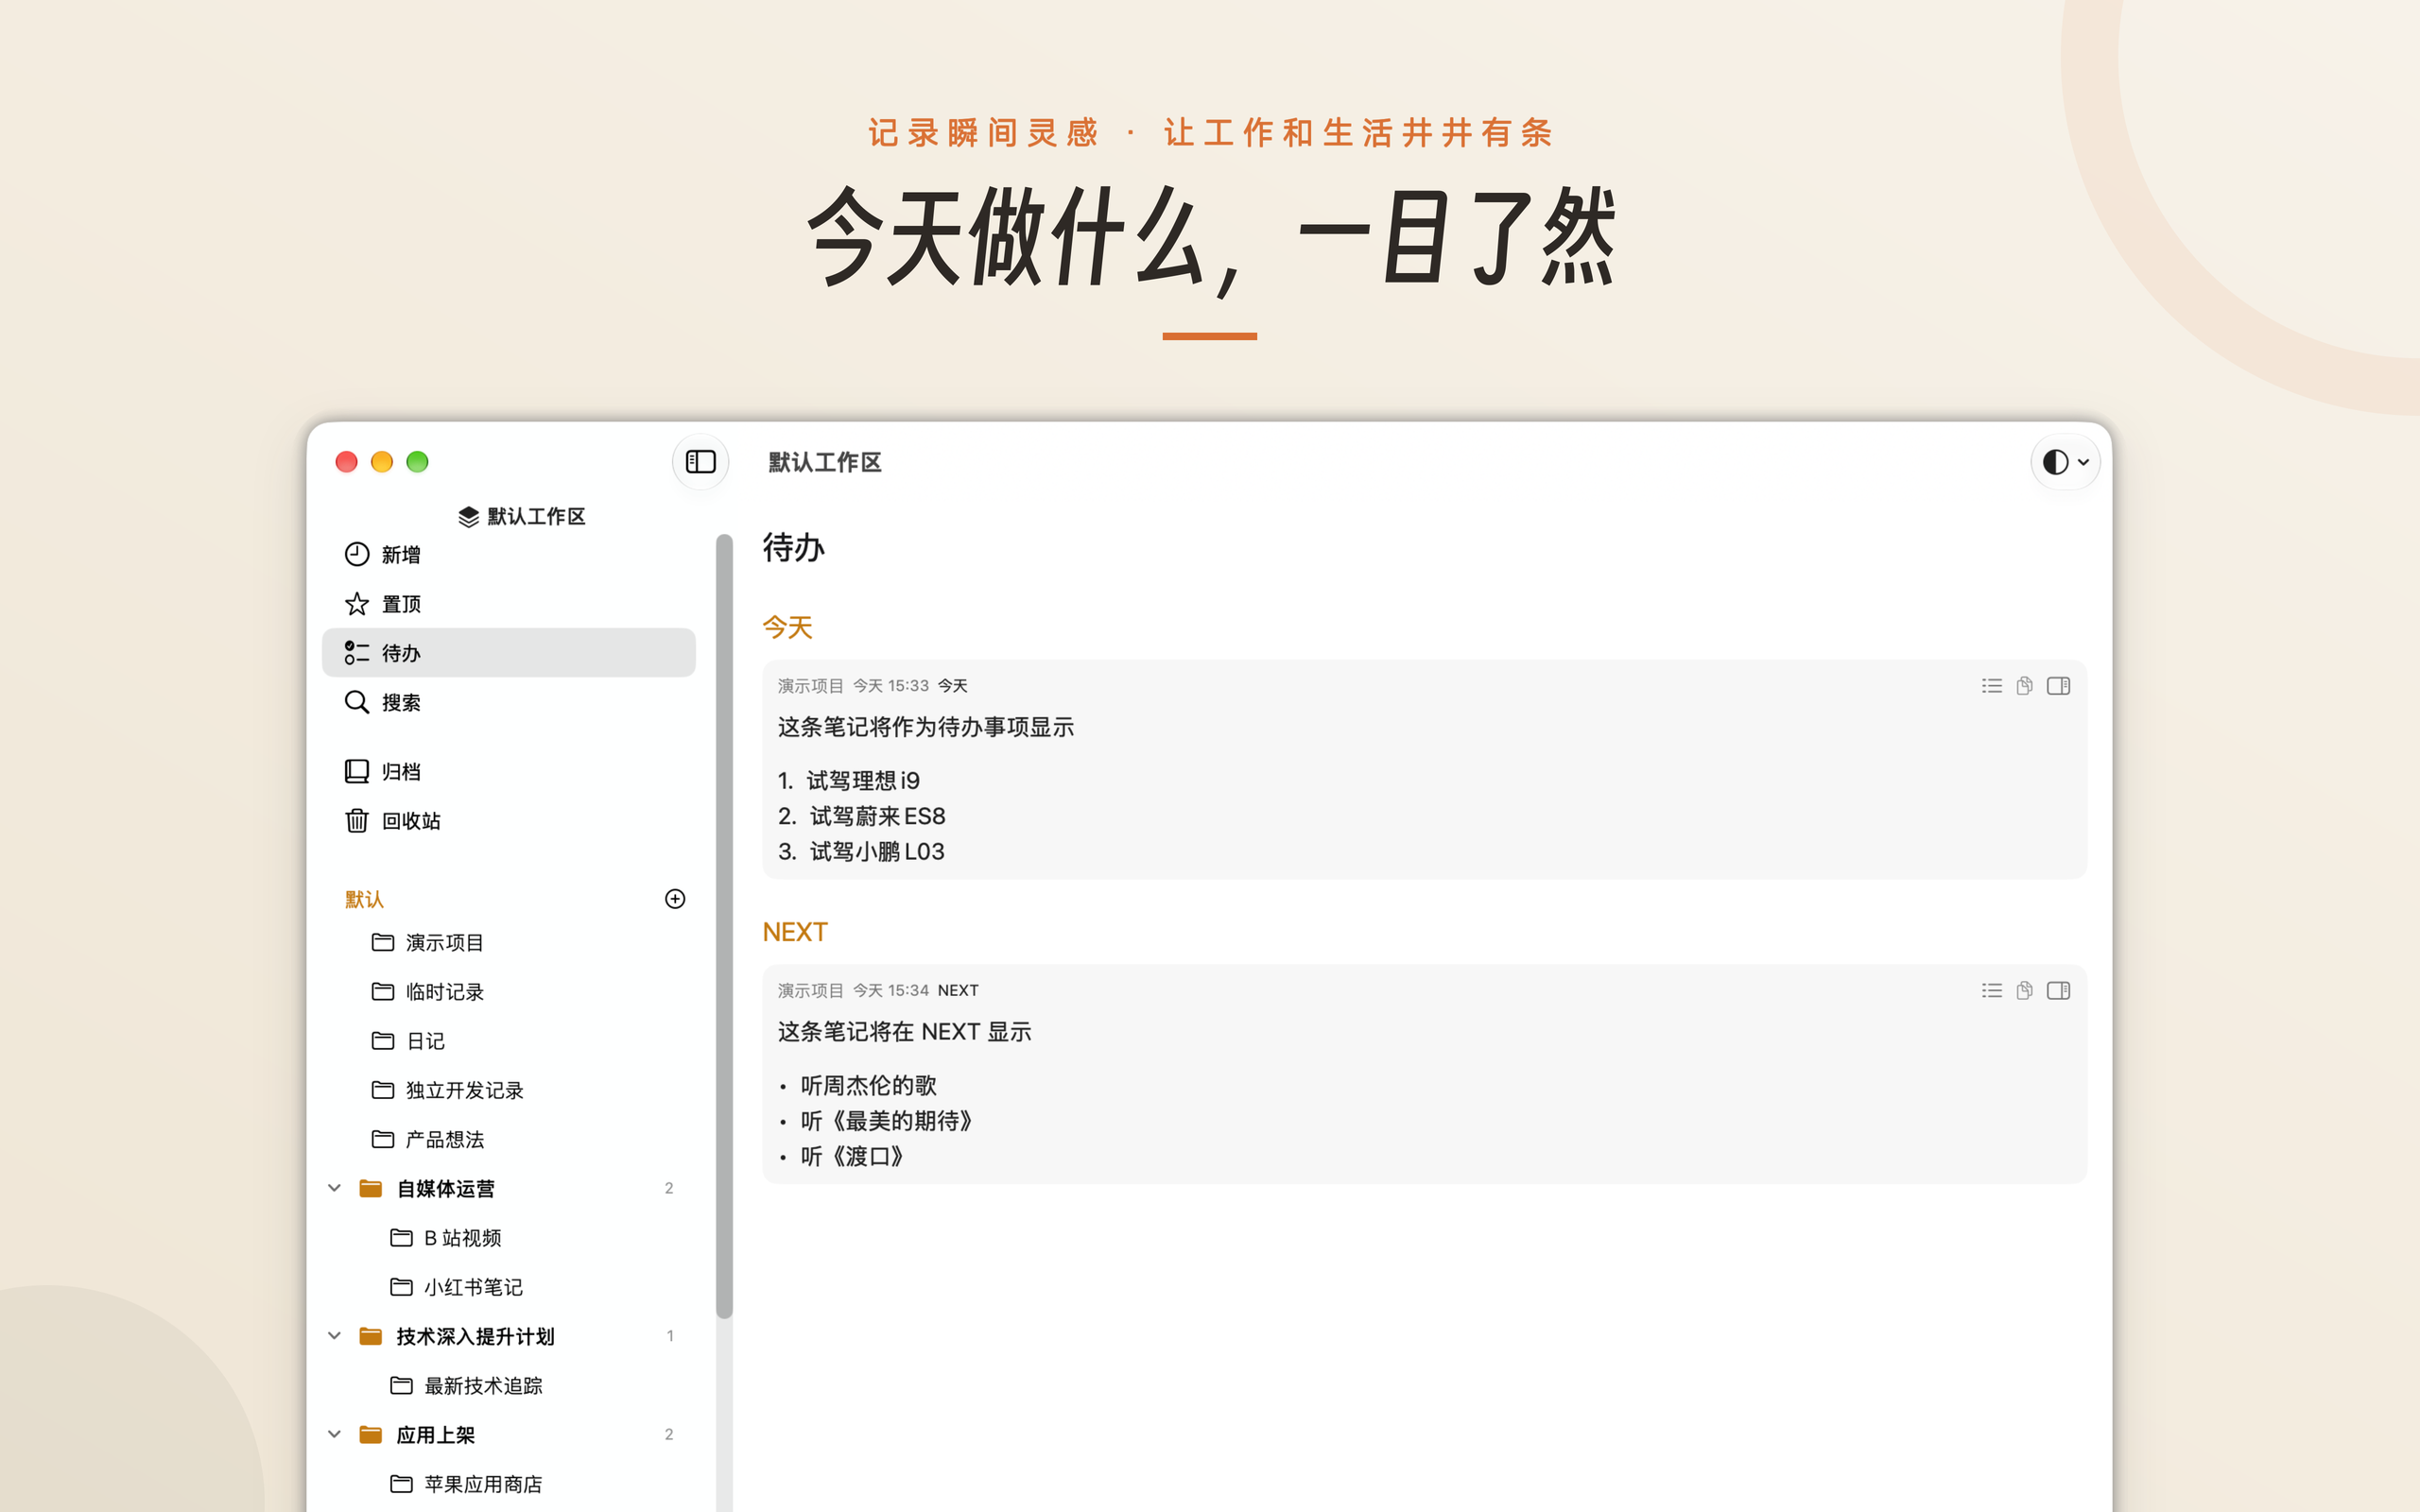2420x1512 pixels.
Task: Open the 临时记录 folder
Action: point(508,991)
